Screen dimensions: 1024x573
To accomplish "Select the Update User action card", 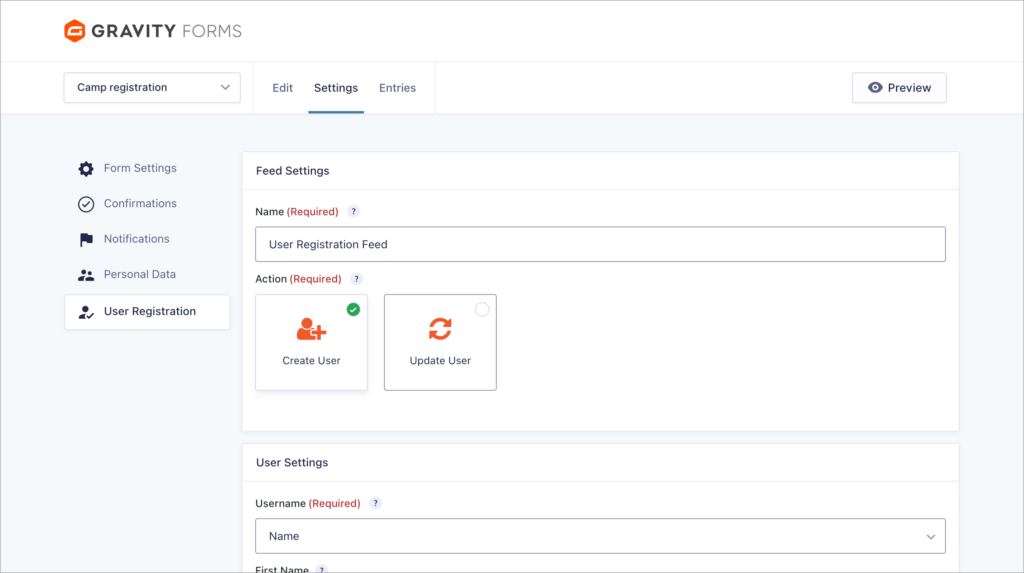I will click(440, 342).
